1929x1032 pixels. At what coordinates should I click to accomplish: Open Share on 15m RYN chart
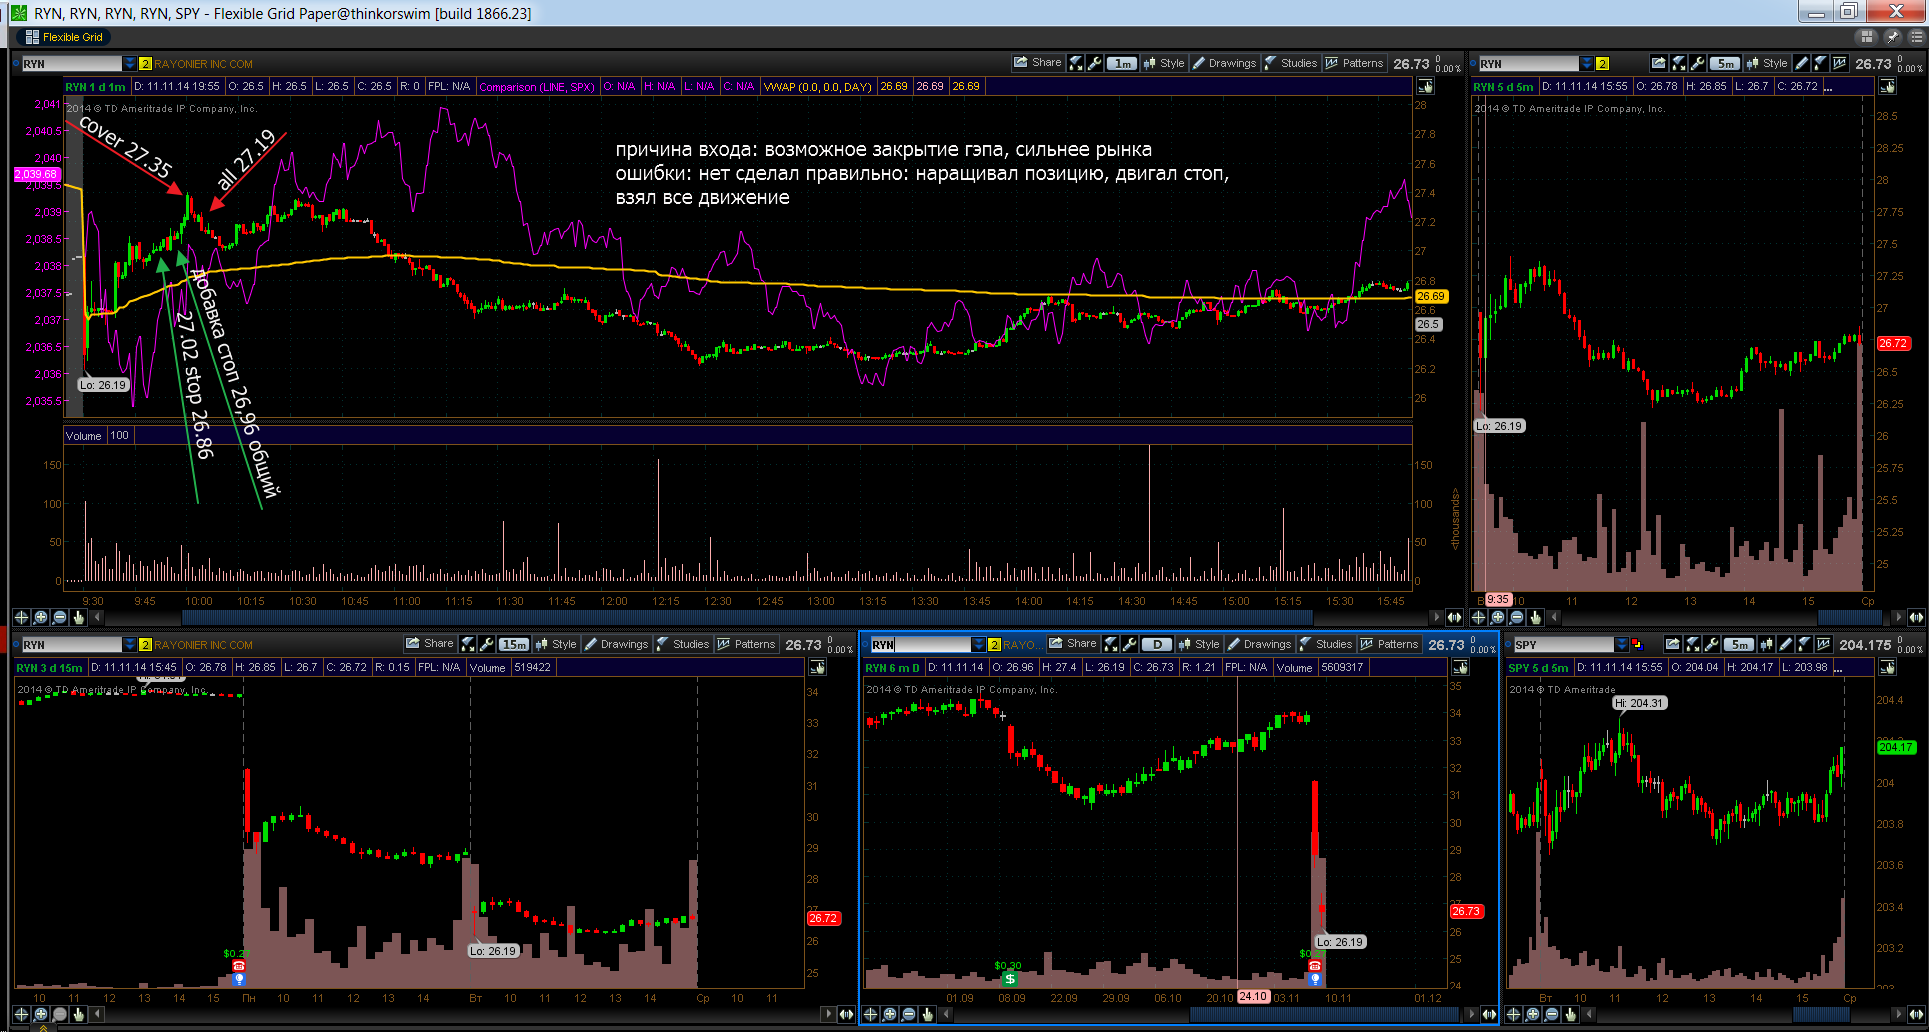click(428, 644)
